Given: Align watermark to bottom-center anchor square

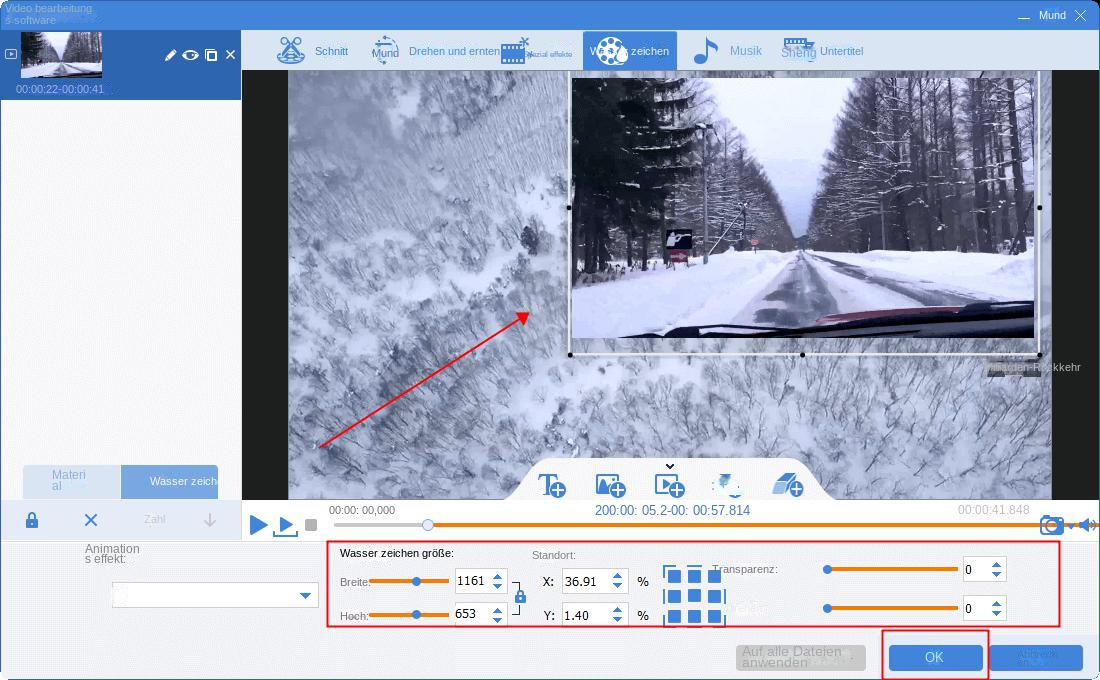Looking at the screenshot, I should pyautogui.click(x=694, y=616).
